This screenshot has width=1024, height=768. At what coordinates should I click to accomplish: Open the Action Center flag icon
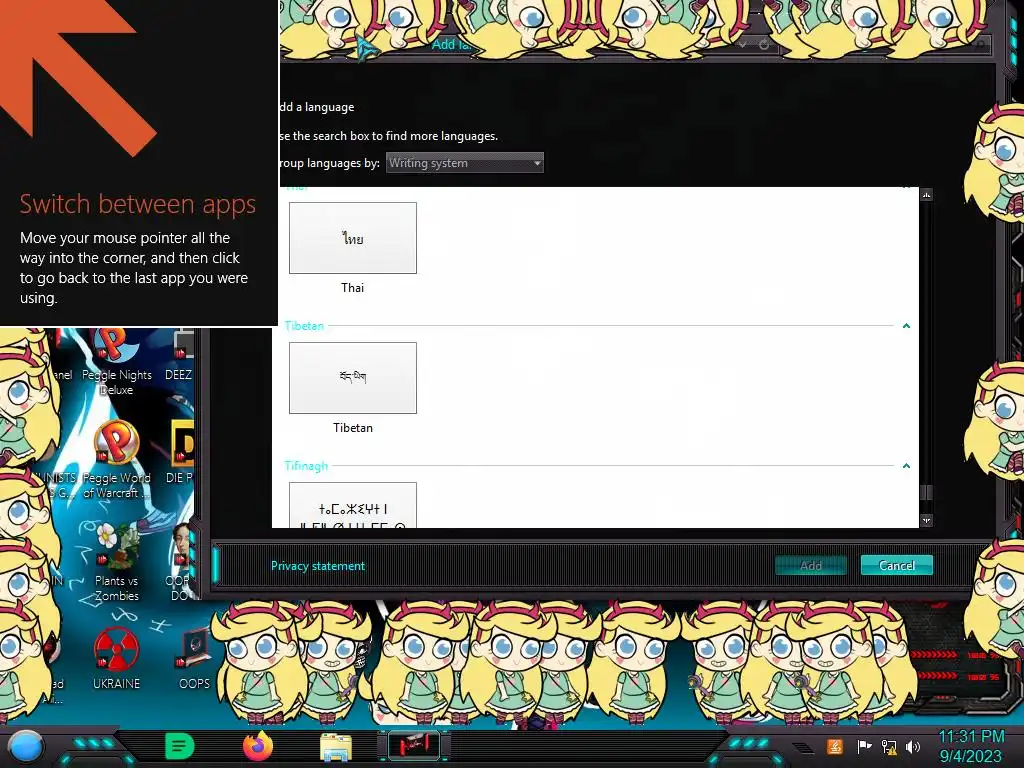click(864, 746)
